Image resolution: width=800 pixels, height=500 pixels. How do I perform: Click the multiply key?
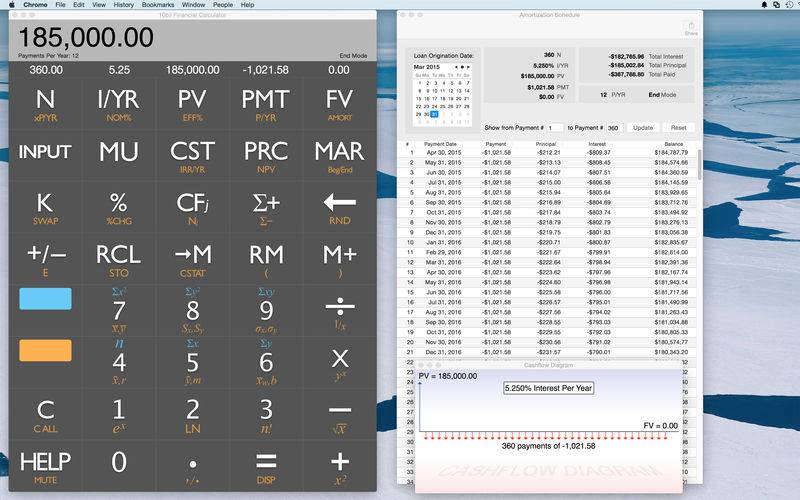(x=339, y=363)
